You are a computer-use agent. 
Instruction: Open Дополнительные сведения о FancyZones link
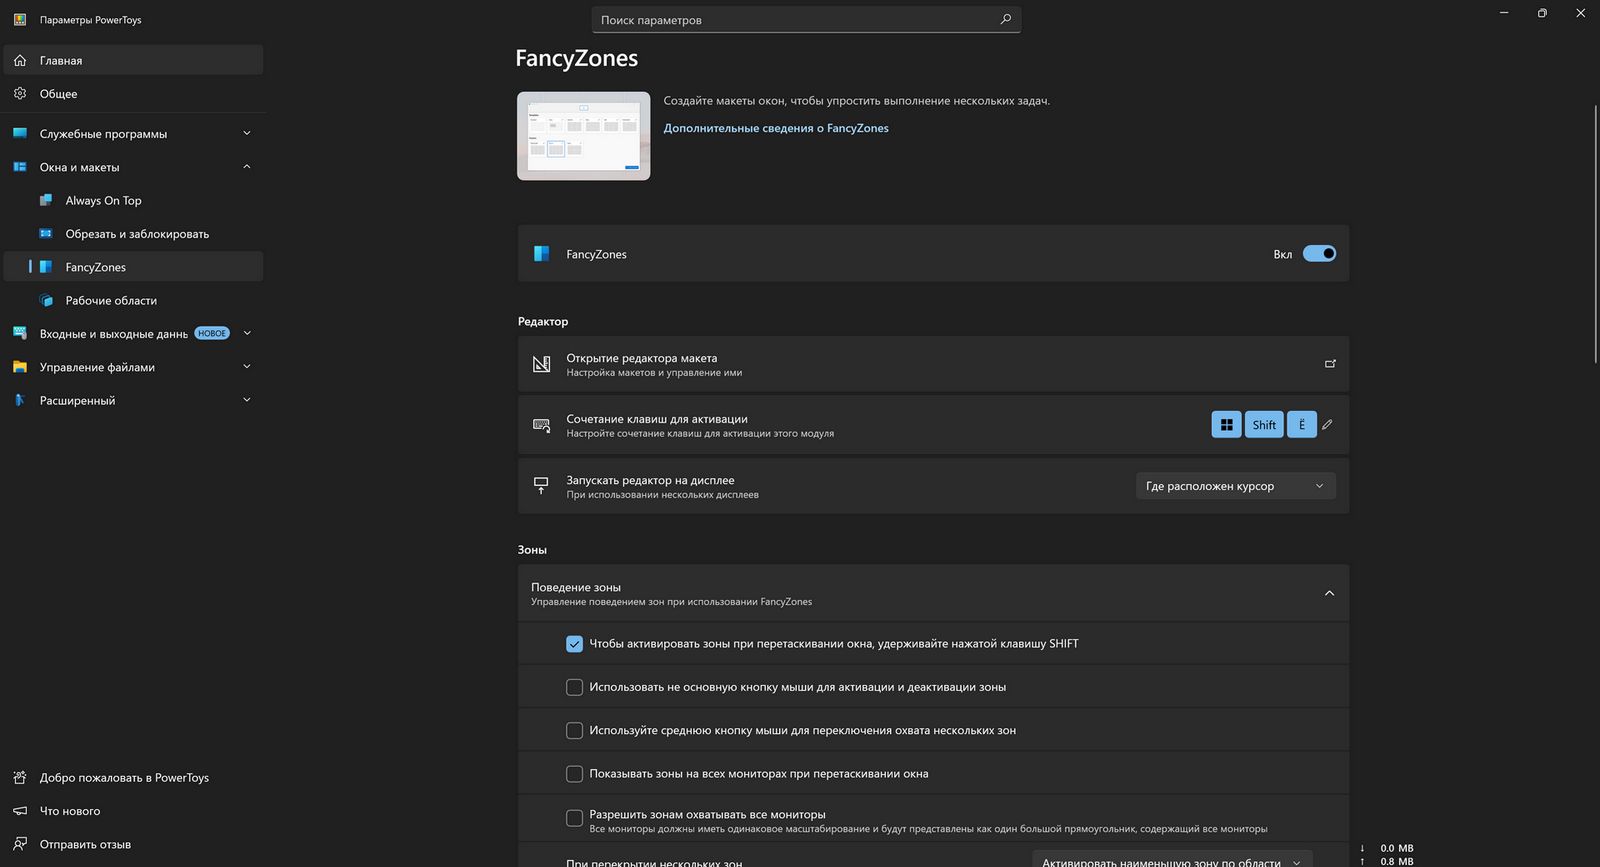(776, 128)
